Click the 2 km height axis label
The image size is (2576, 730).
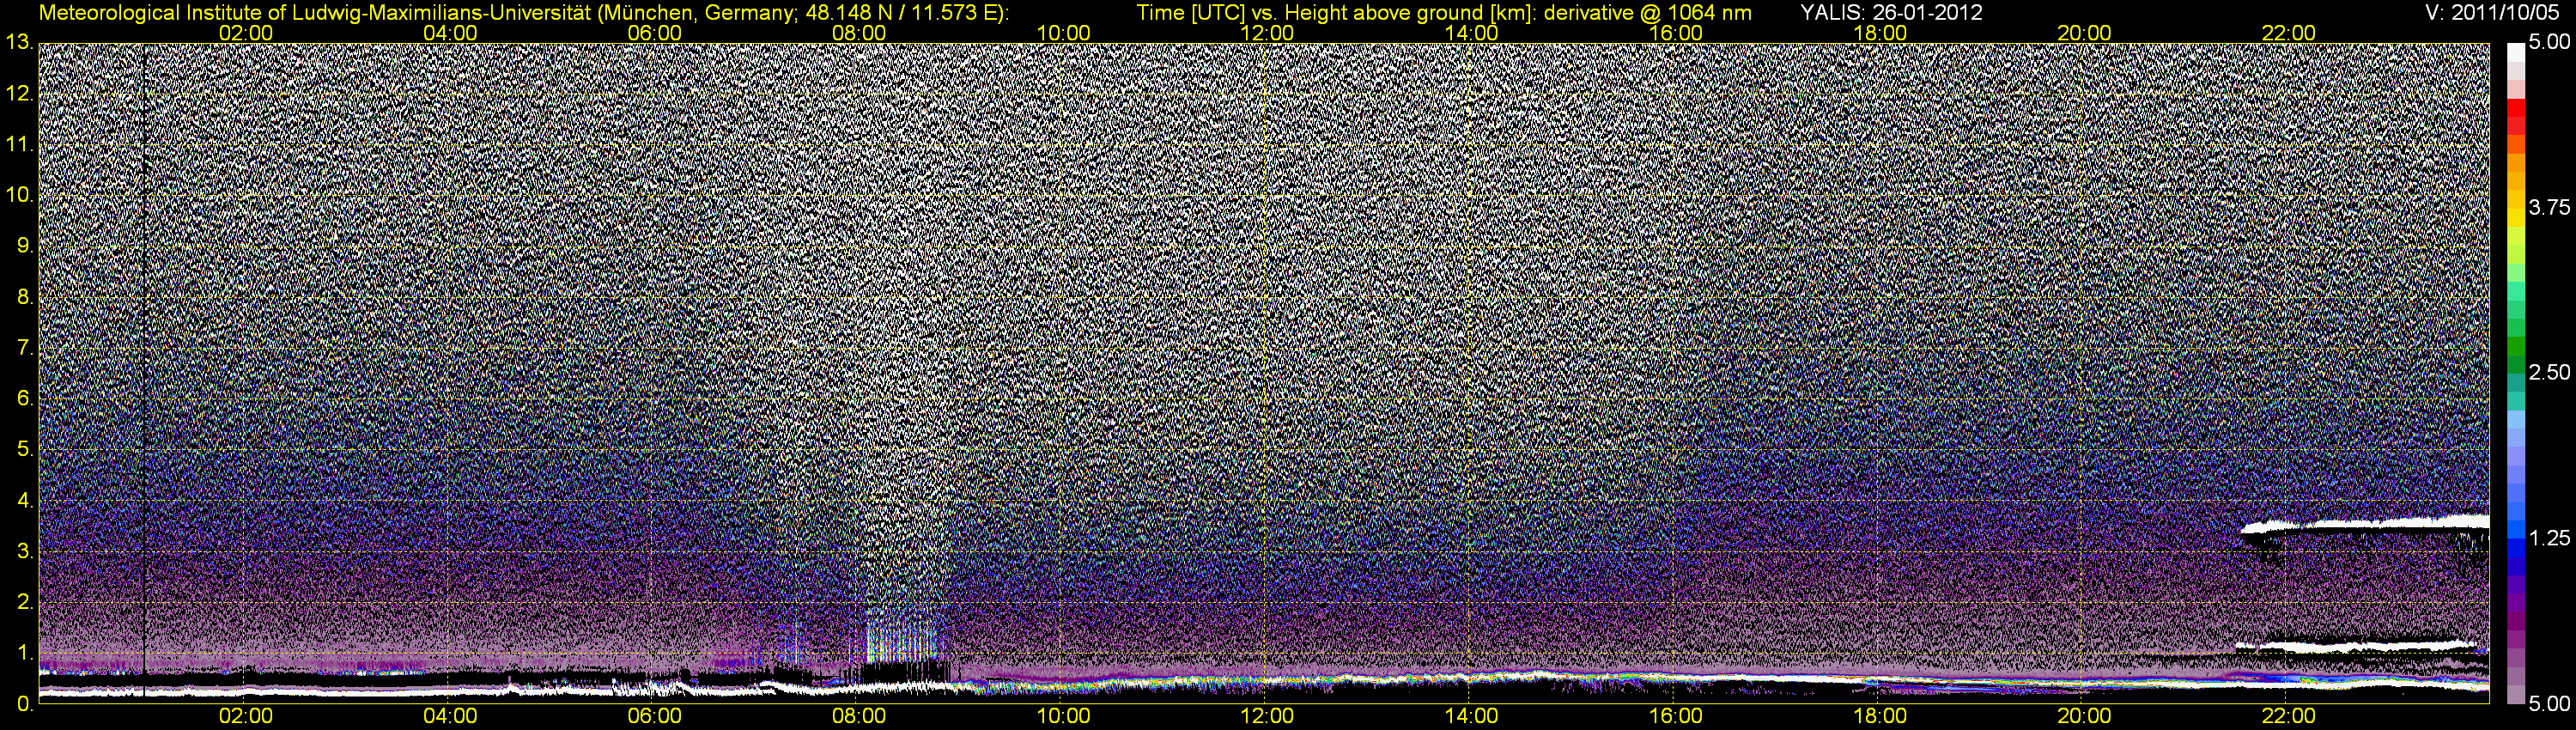pyautogui.click(x=24, y=603)
